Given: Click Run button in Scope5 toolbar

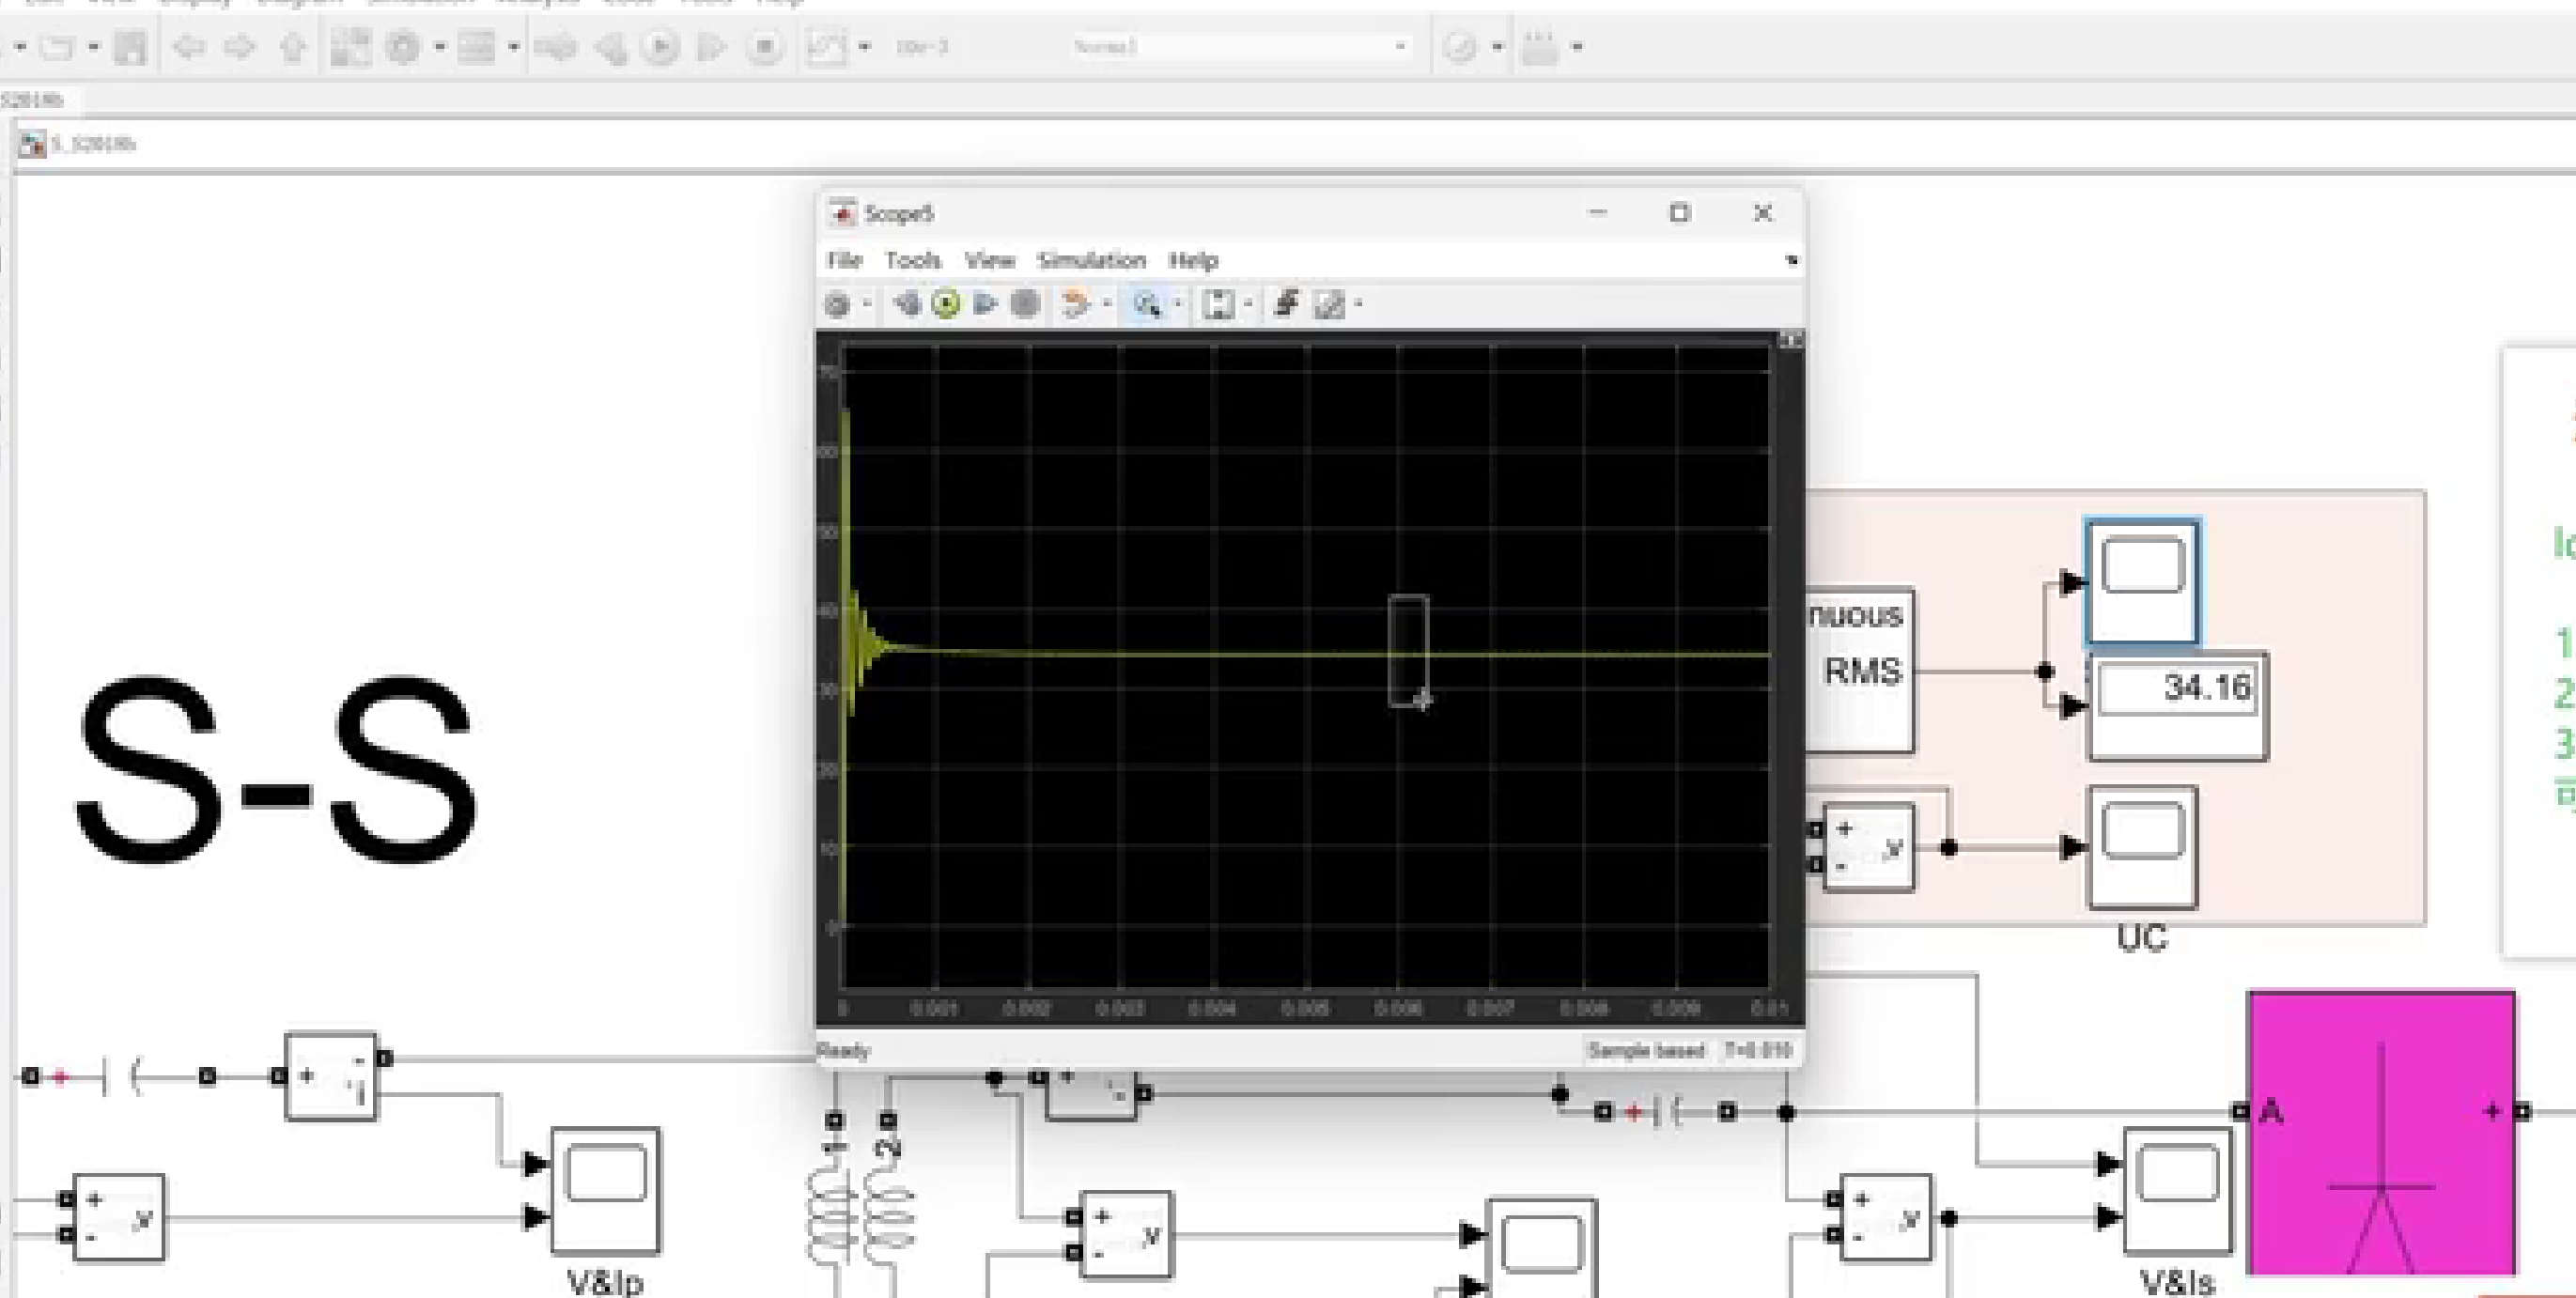Looking at the screenshot, I should [945, 304].
